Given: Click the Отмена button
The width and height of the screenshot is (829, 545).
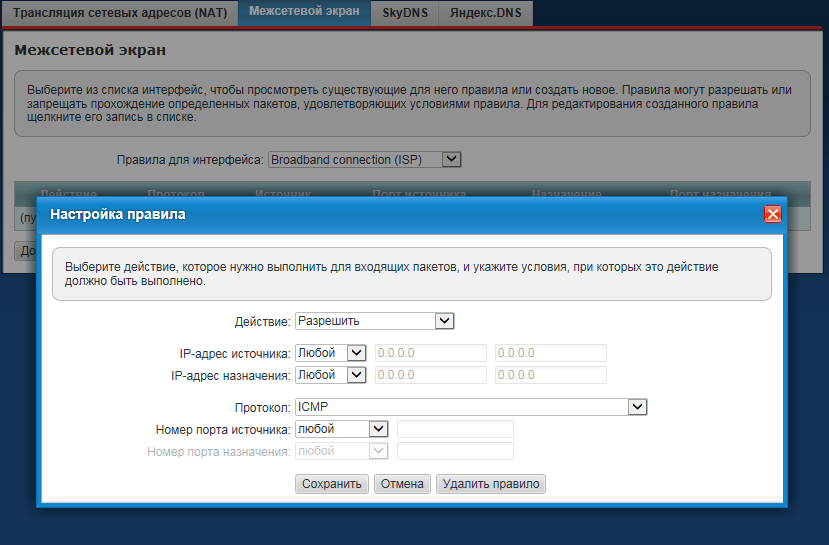Looking at the screenshot, I should pyautogui.click(x=404, y=484).
